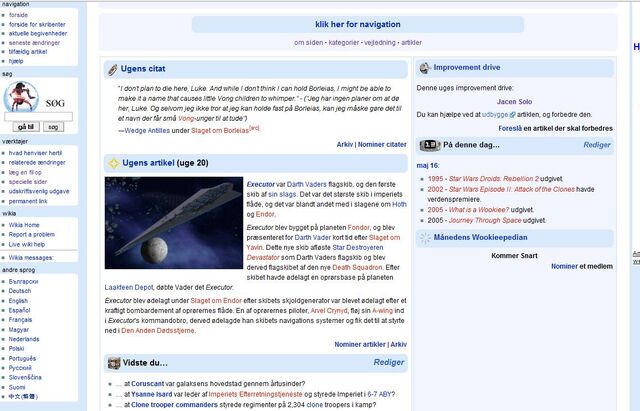This screenshot has width=640, height=411.
Task: Open 'permanent link' in værktøjer
Action: [x=28, y=201]
